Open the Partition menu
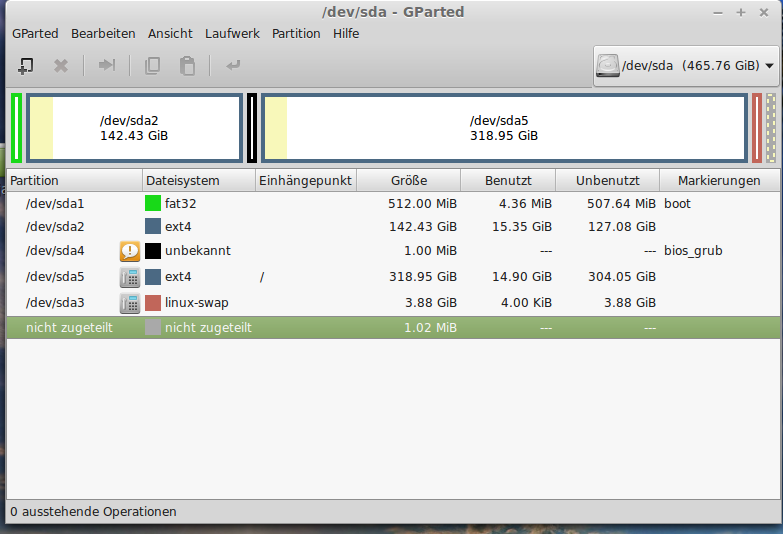 (296, 33)
